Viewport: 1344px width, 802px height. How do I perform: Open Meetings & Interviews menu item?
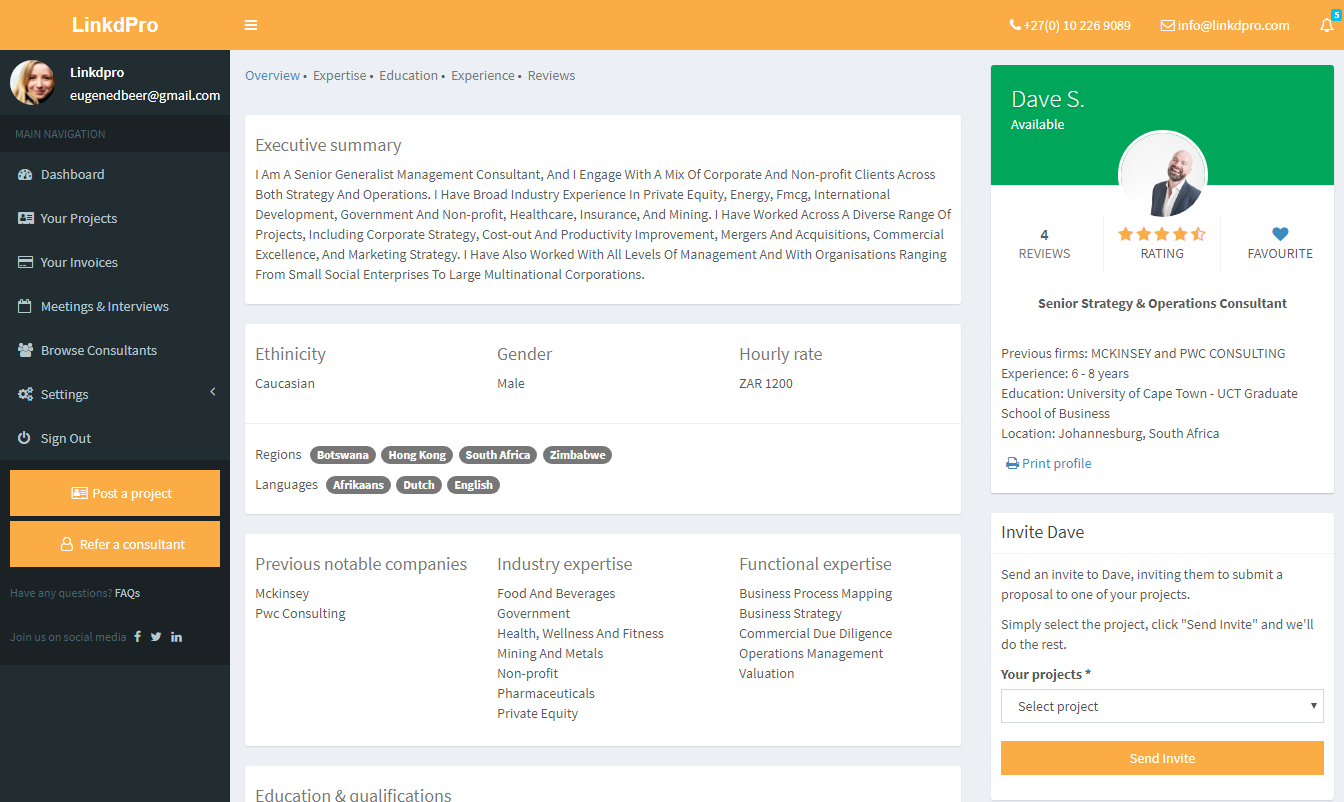(x=115, y=306)
